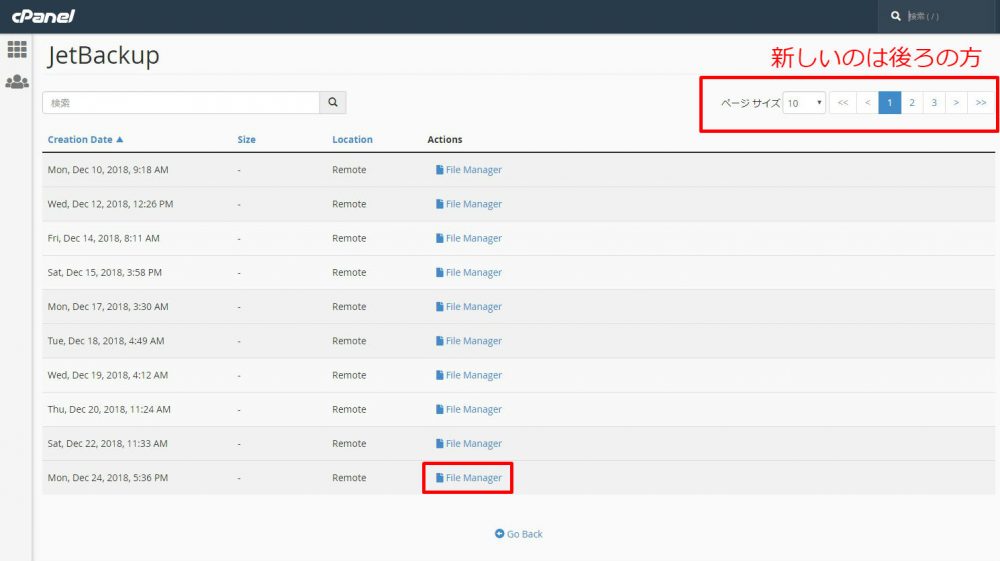Click the magnifier search button
Viewport: 1000px width, 561px height.
tap(333, 102)
